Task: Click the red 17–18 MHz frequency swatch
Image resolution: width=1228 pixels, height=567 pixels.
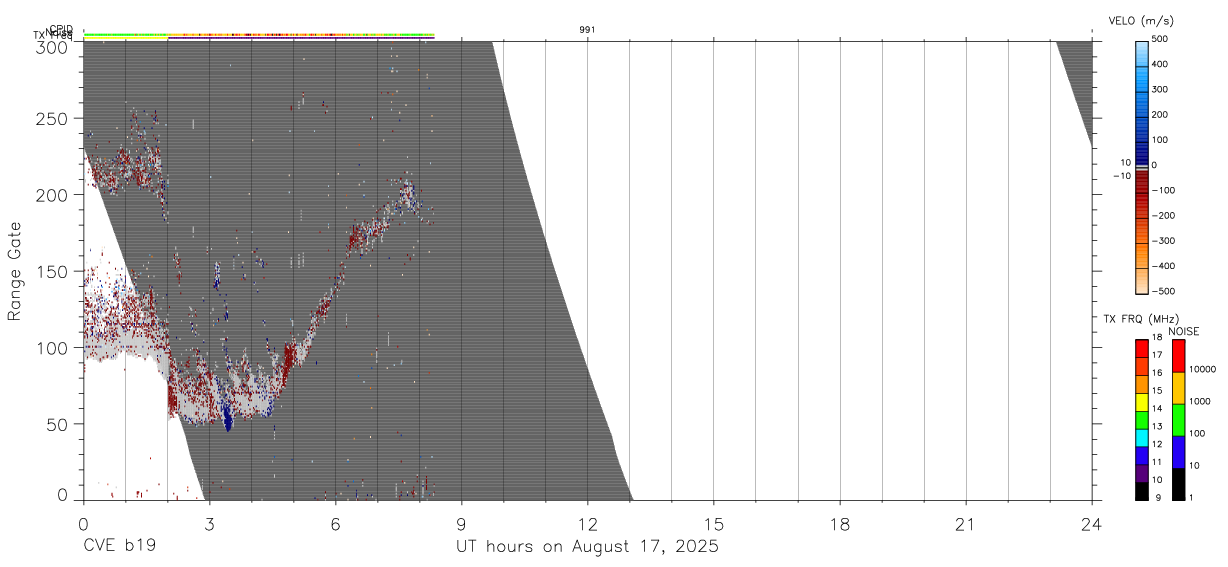Action: click(x=1142, y=348)
